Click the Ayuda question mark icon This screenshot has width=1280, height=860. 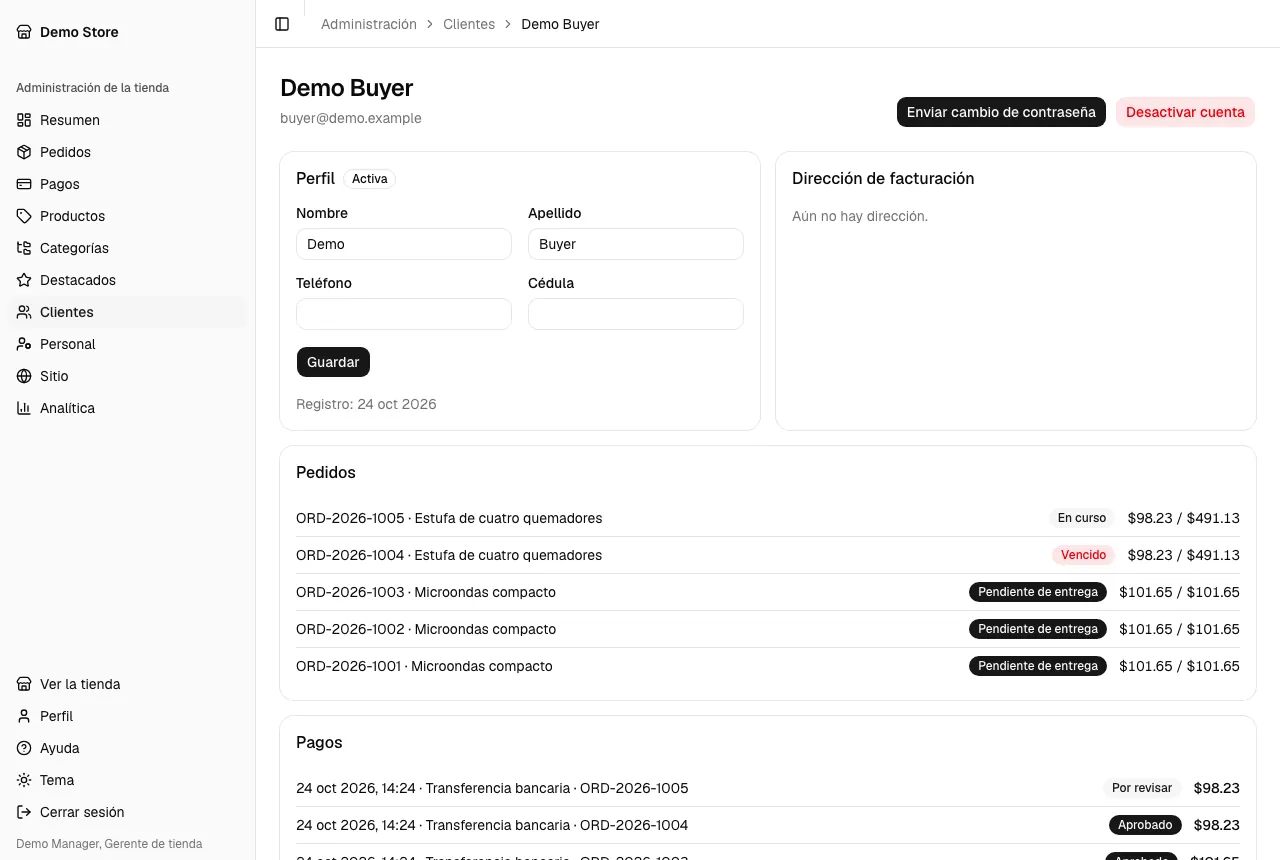pos(24,748)
